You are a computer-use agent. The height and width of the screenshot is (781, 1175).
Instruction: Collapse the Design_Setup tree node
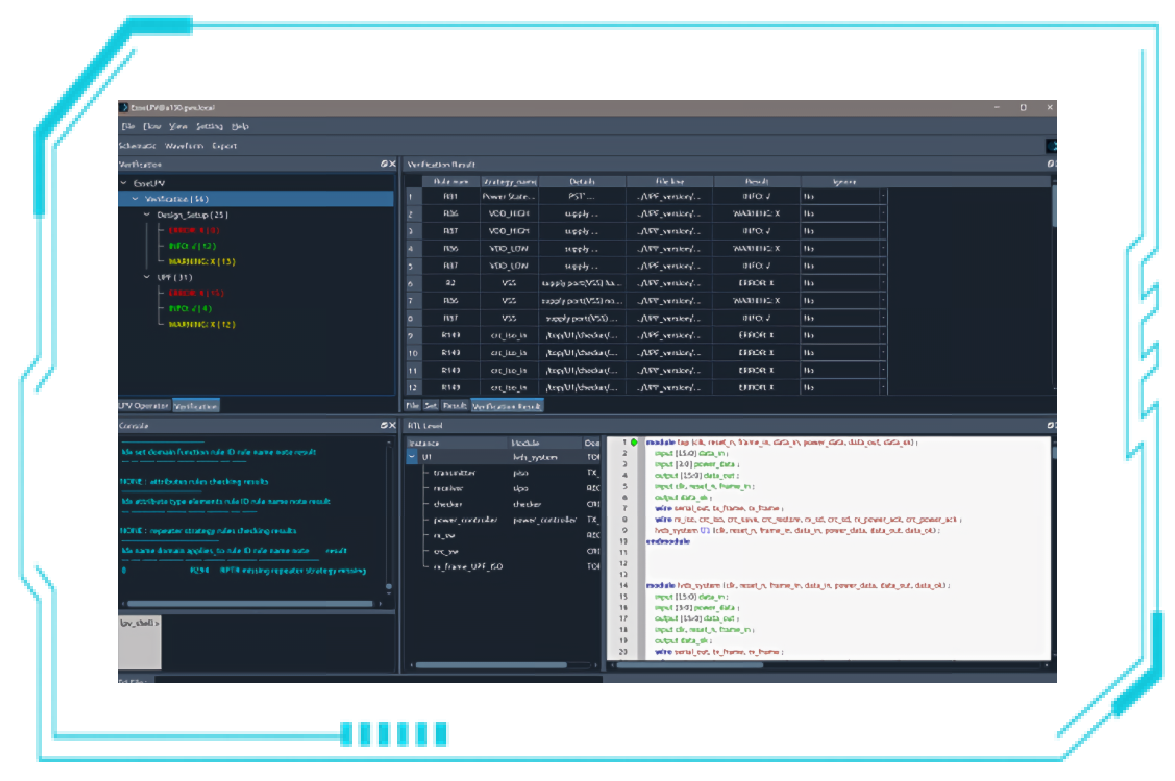[x=149, y=215]
